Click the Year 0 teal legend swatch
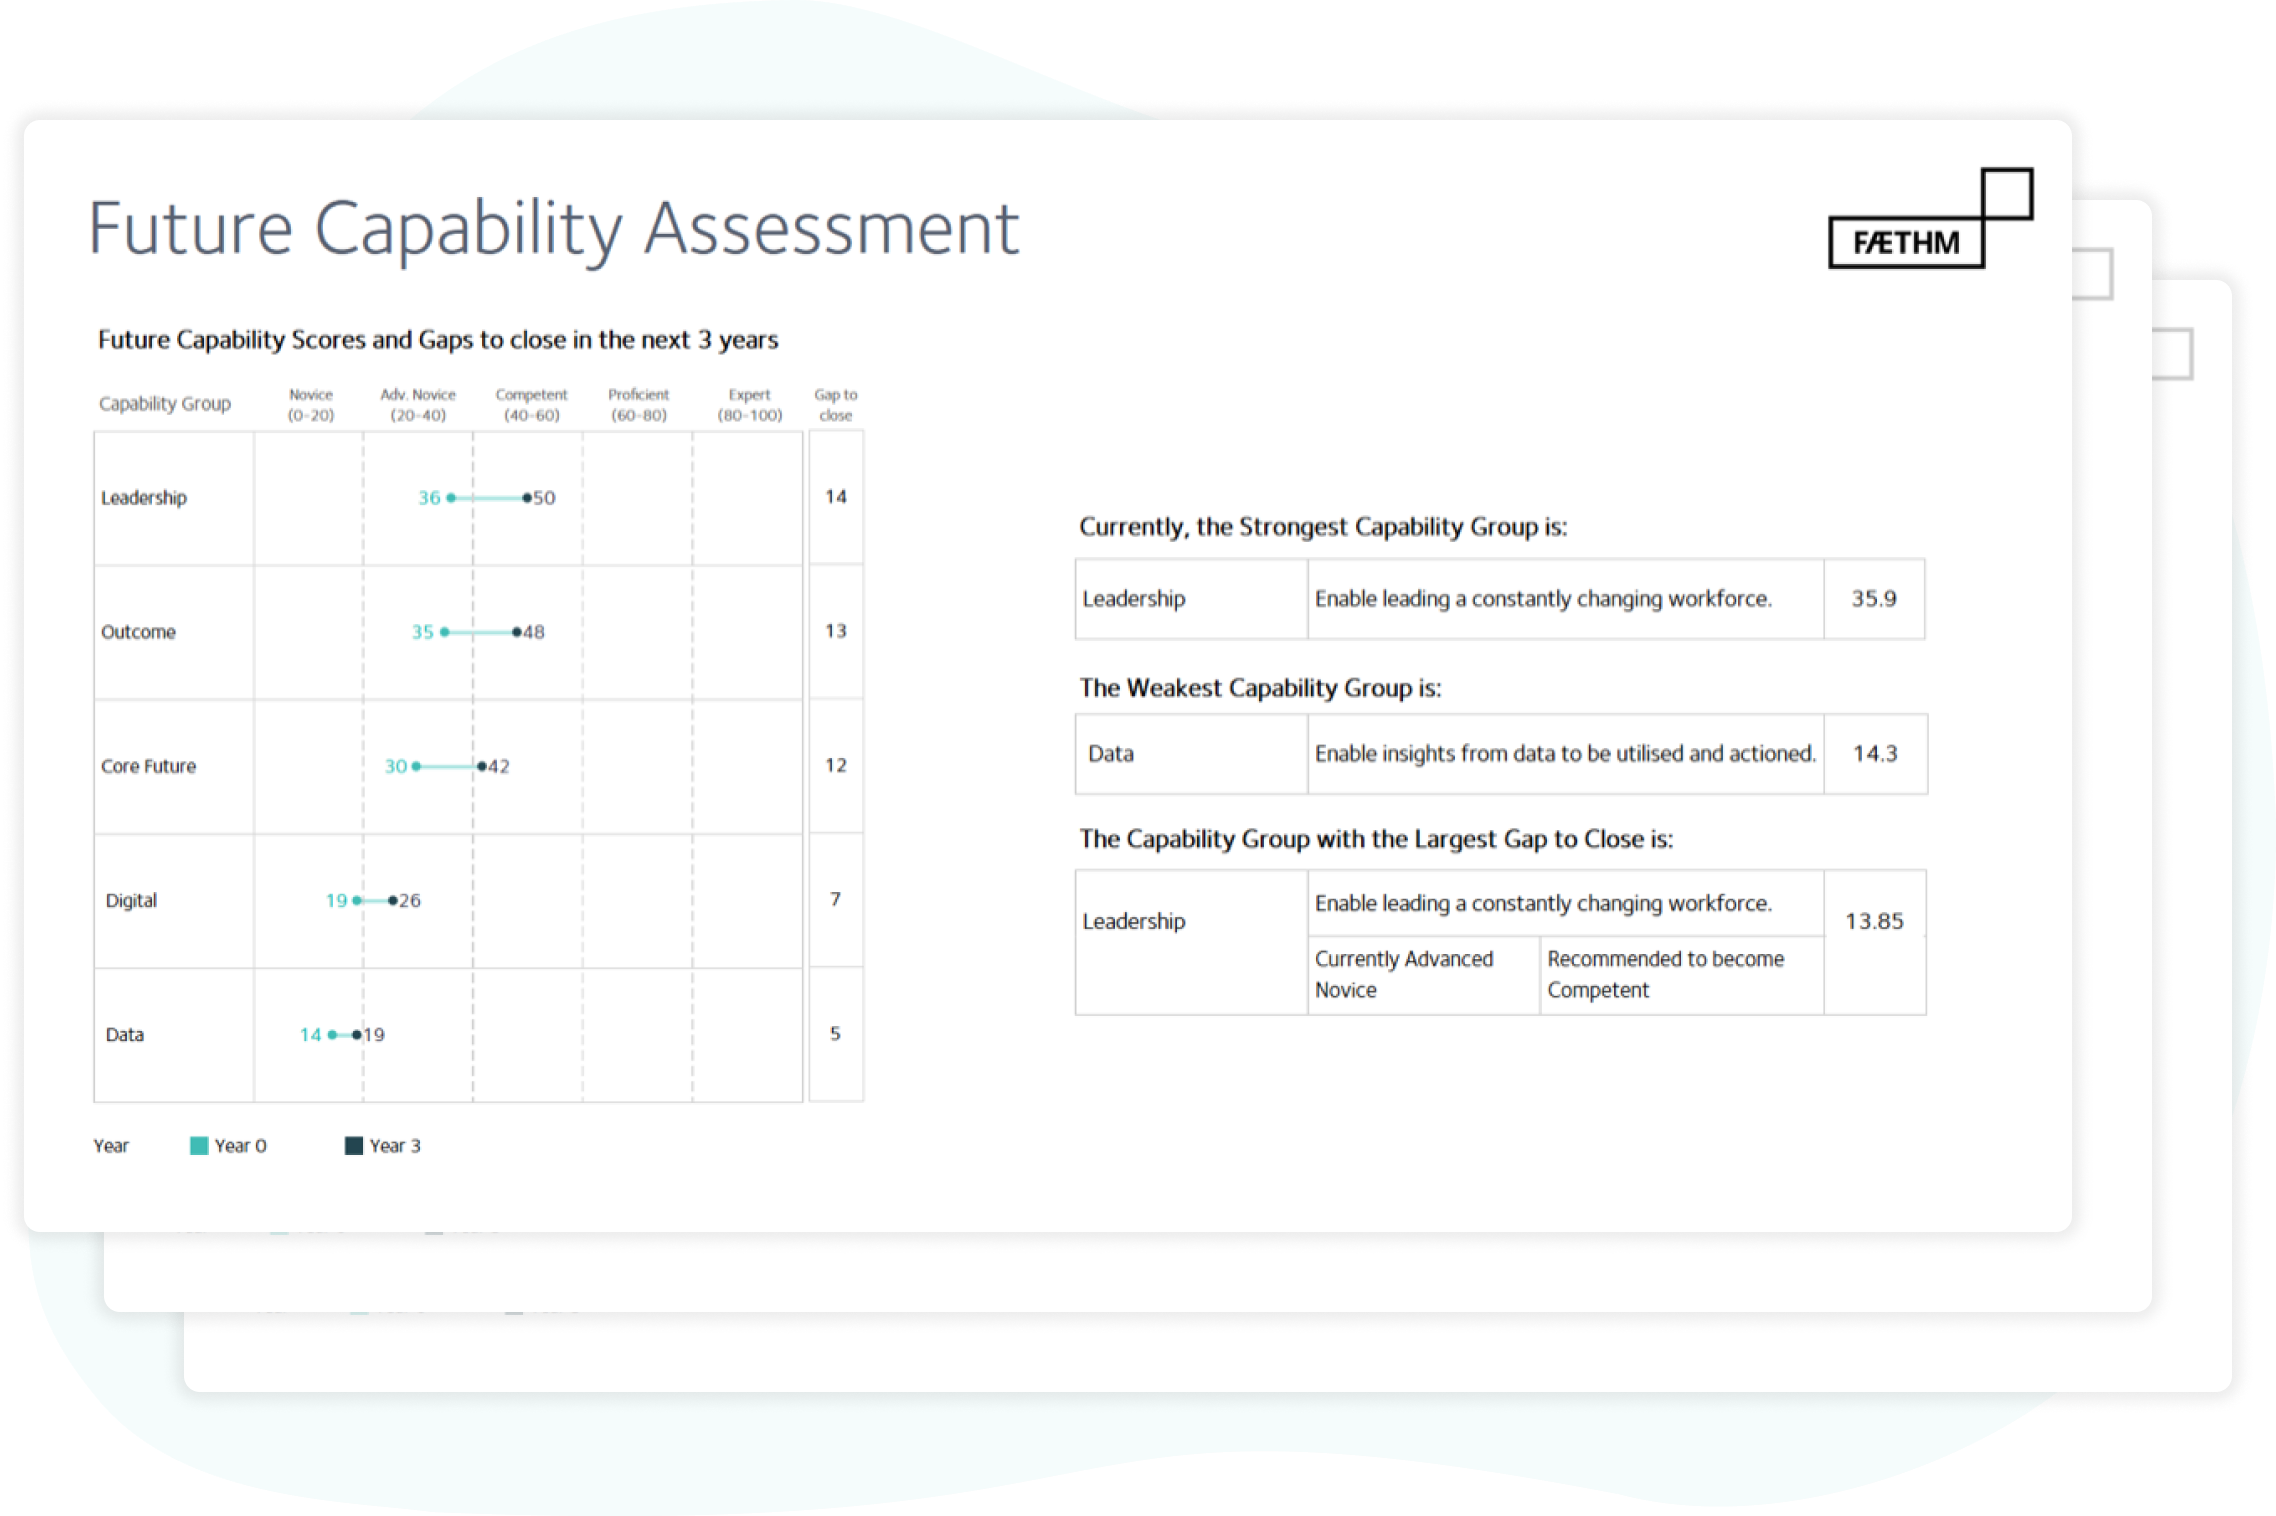Viewport: 2276px width, 1516px height. [x=199, y=1146]
